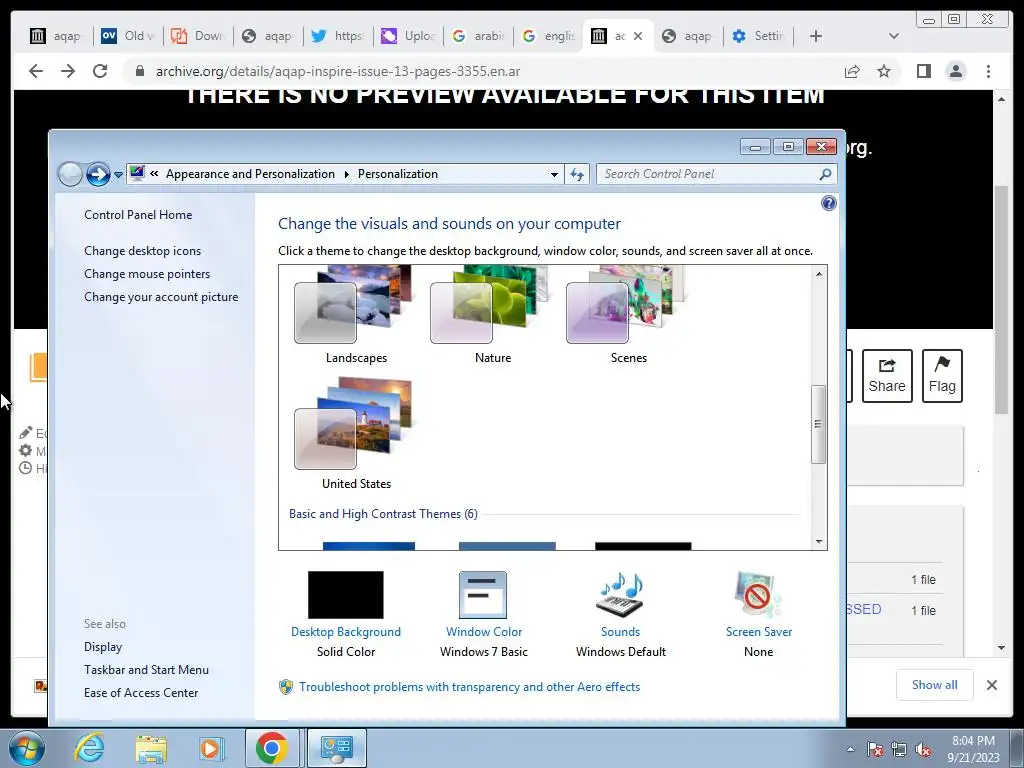Open Windows Explorer from taskbar
This screenshot has width=1024, height=768.
pyautogui.click(x=151, y=748)
